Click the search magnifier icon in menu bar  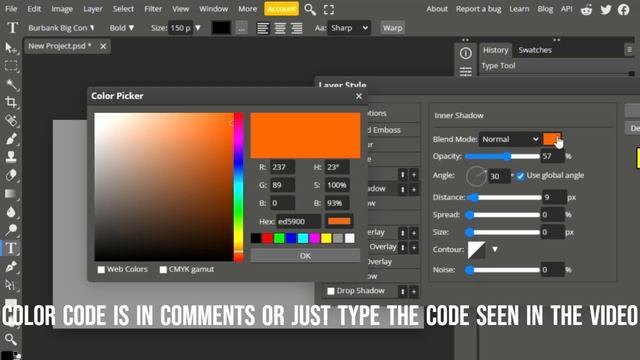pos(310,9)
